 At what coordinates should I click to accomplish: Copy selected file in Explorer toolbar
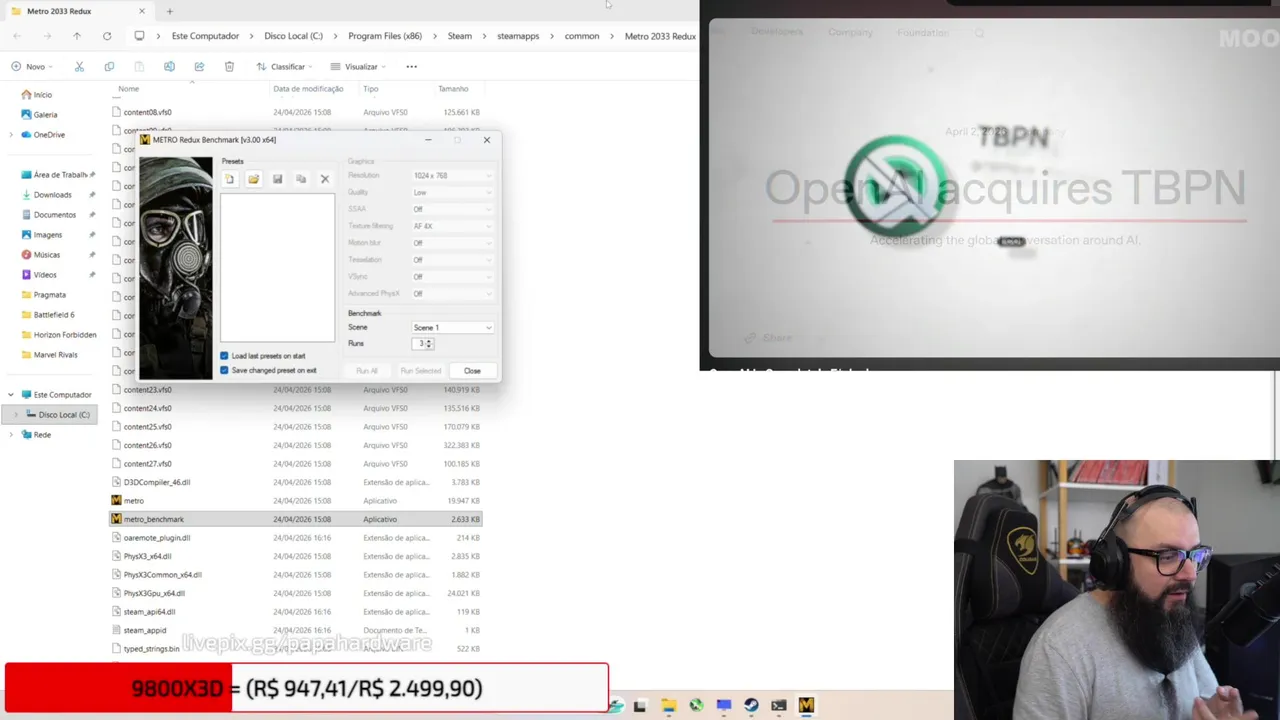(109, 66)
